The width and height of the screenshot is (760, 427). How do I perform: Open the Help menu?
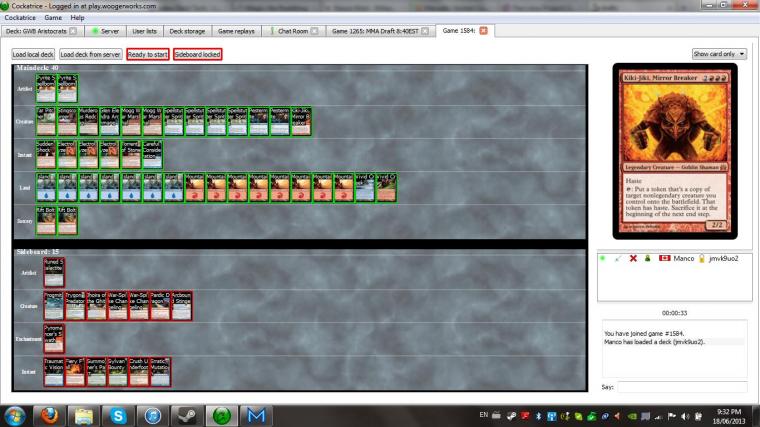pyautogui.click(x=77, y=17)
